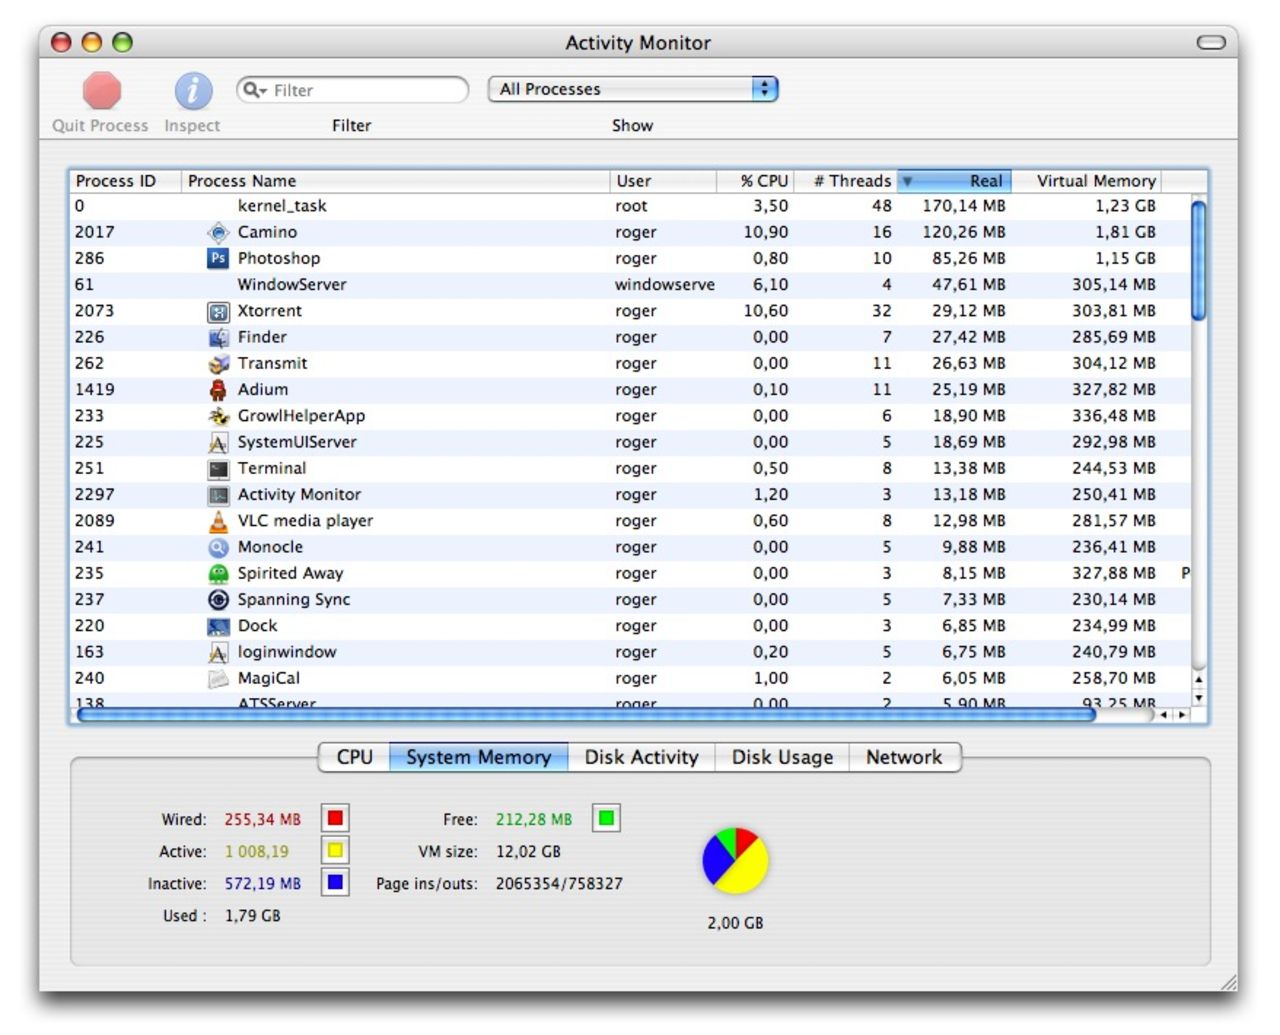Sort by Process Name column header
This screenshot has width=1280, height=1035.
(394, 181)
